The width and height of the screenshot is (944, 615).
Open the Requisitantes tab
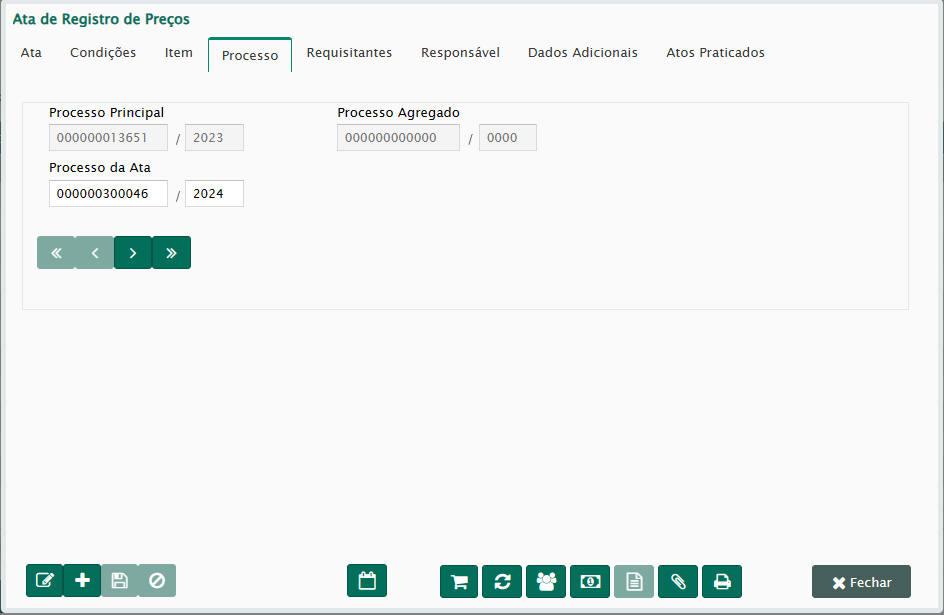tap(349, 53)
